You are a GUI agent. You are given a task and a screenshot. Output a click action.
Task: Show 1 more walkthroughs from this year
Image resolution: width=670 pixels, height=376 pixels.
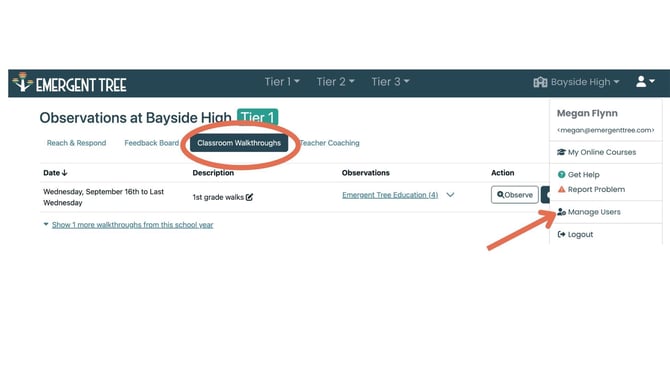tap(132, 225)
